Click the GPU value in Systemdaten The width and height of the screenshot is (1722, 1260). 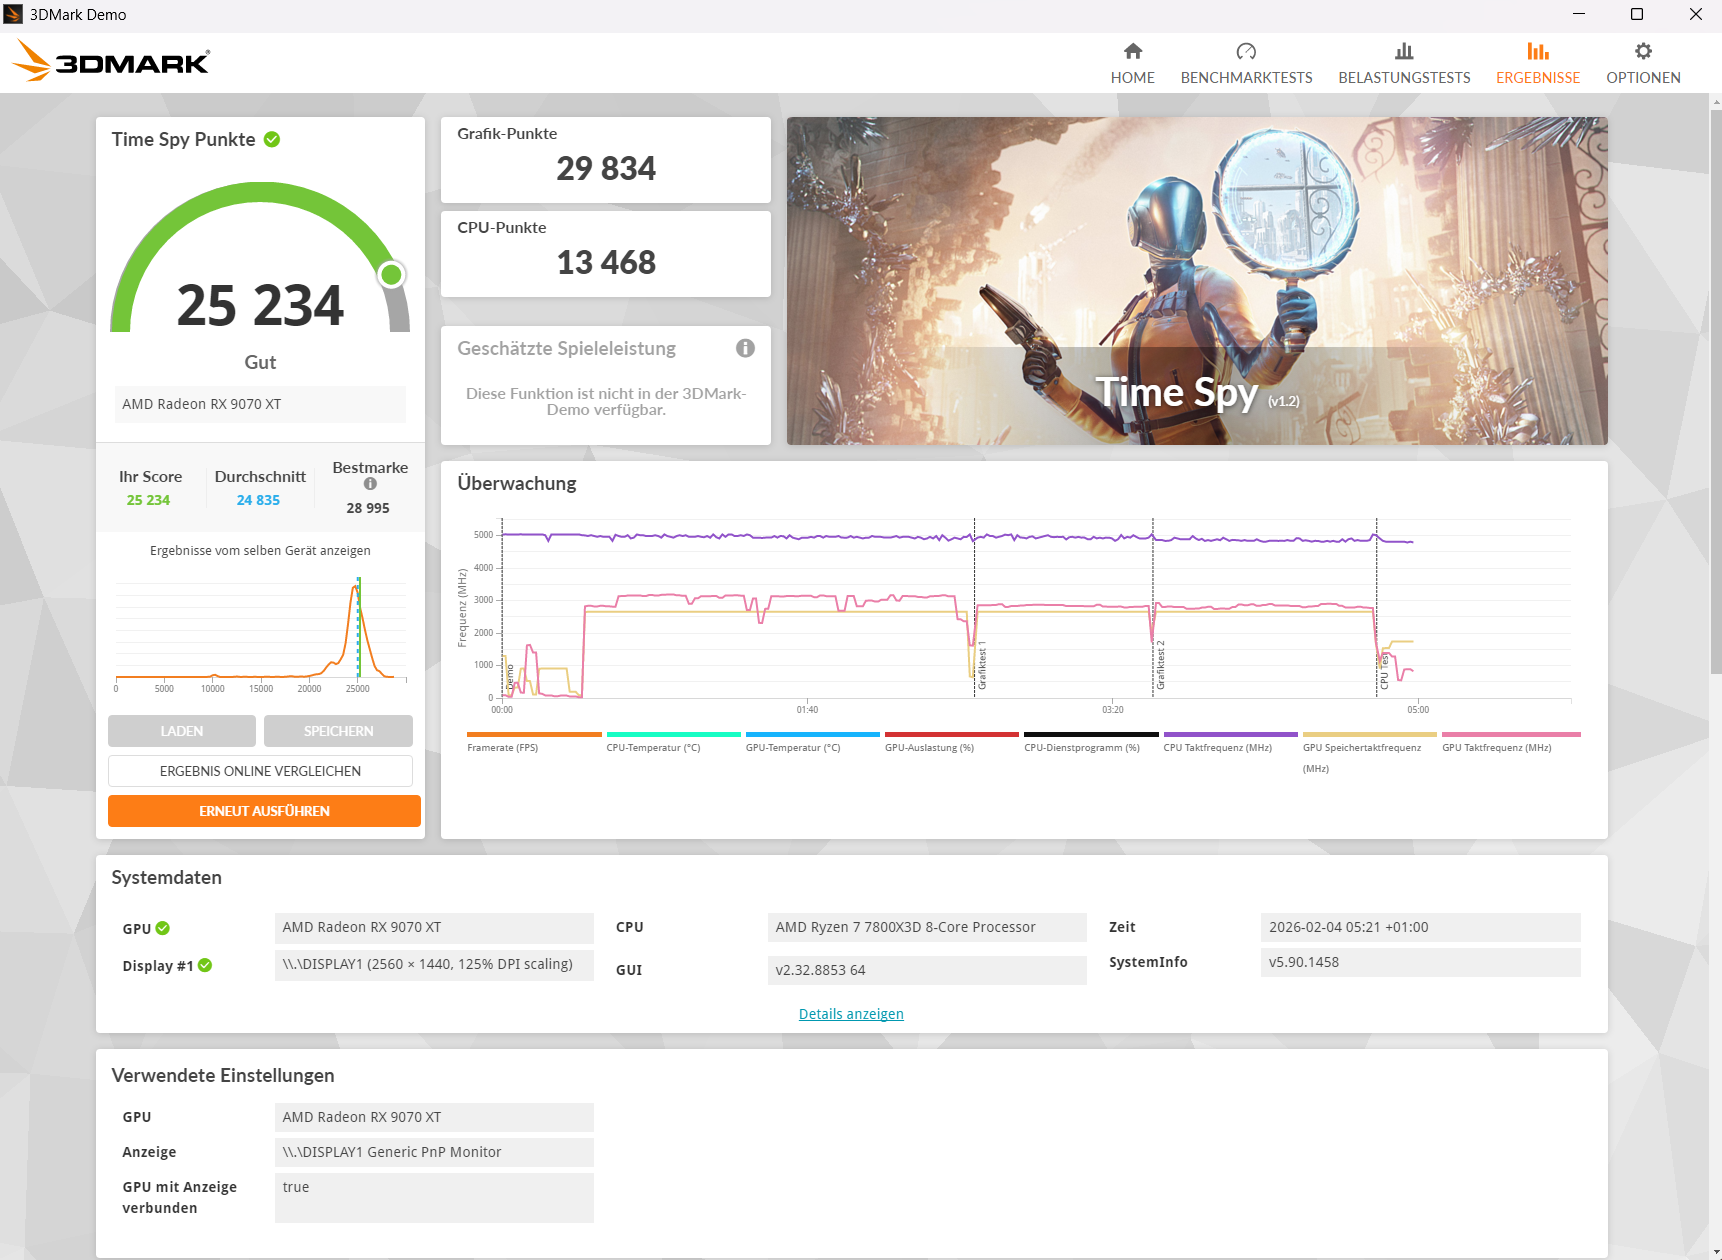[434, 928]
